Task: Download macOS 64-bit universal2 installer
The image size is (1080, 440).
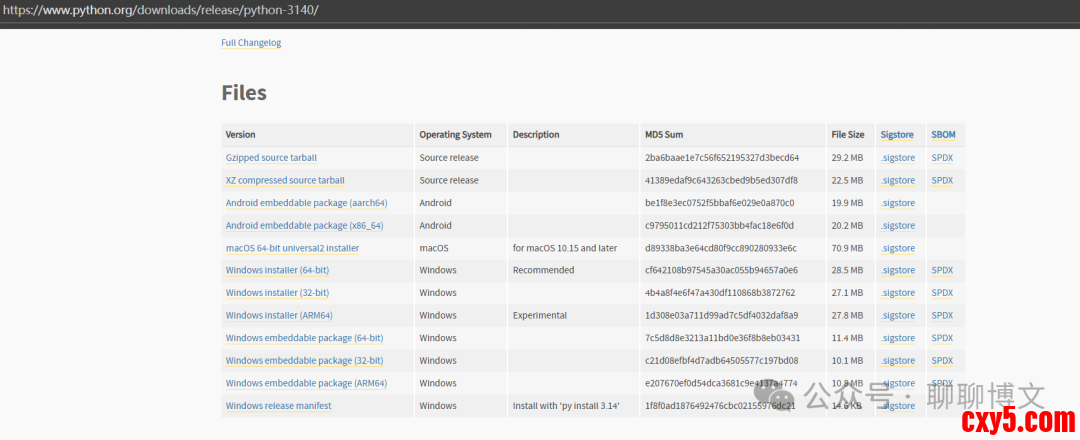Action: [292, 248]
